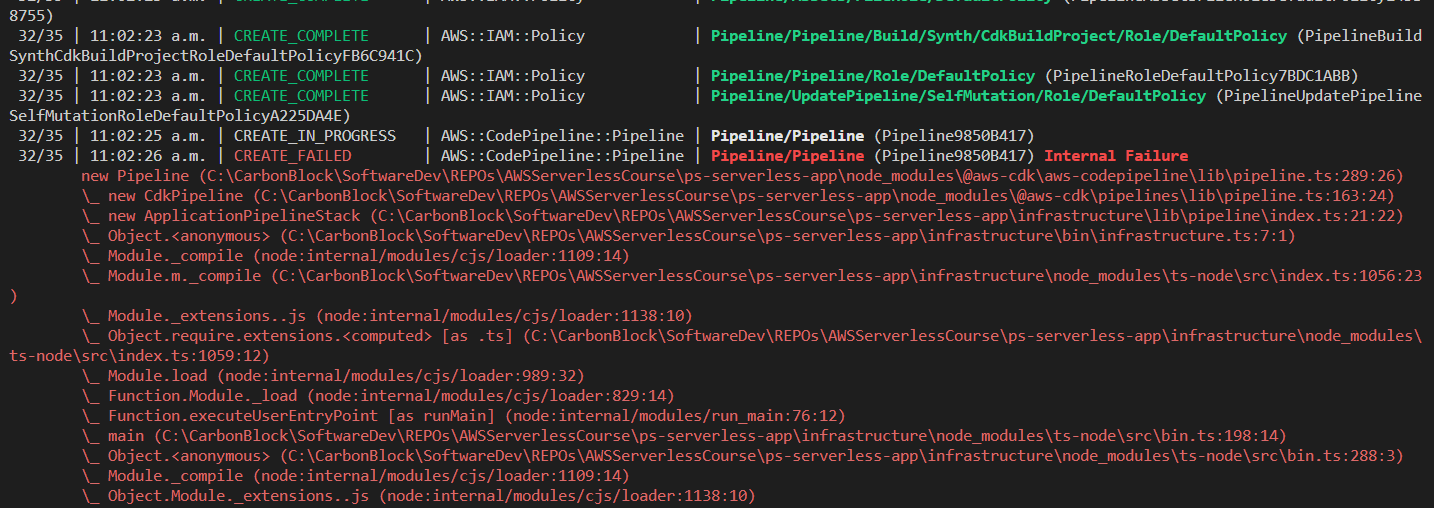Click the 'pipeline.ts:163:24' file reference
Viewport: 1434px width, 508px height.
pos(1310,196)
